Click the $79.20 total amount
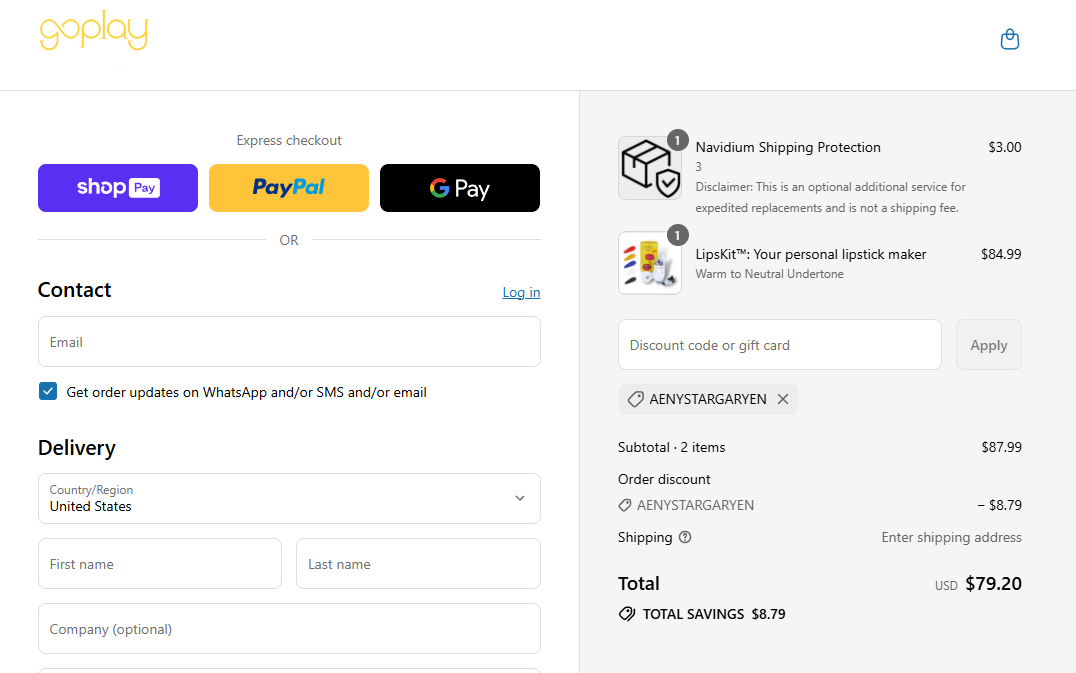The height and width of the screenshot is (673, 1076). 994,584
